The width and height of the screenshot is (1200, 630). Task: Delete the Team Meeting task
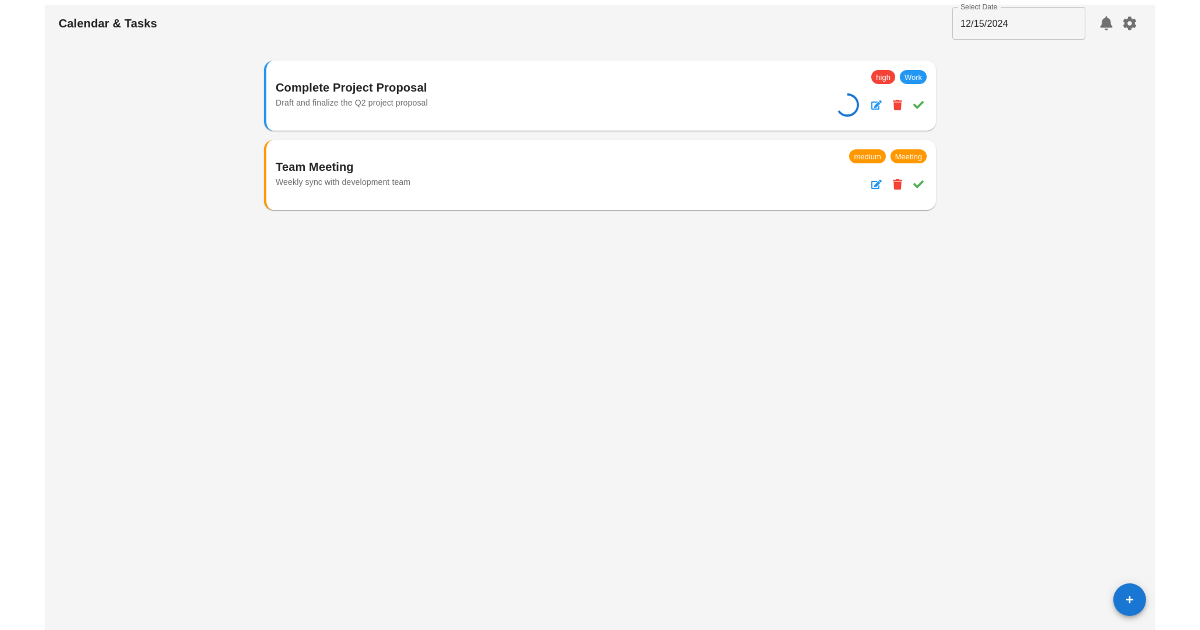tap(897, 184)
